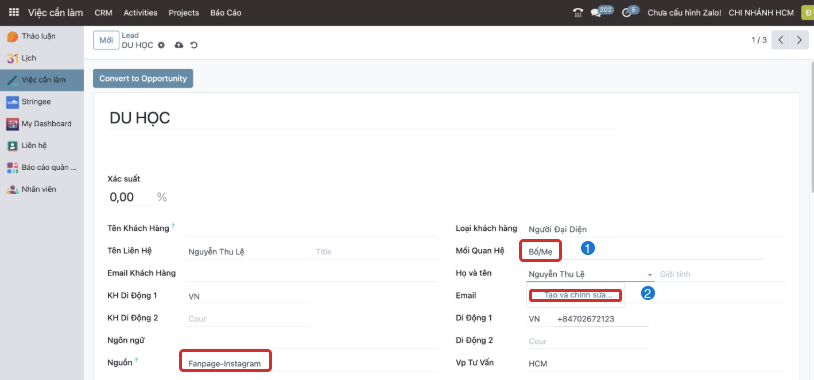The width and height of the screenshot is (814, 380).
Task: Open Giới tính field
Action: (722, 274)
